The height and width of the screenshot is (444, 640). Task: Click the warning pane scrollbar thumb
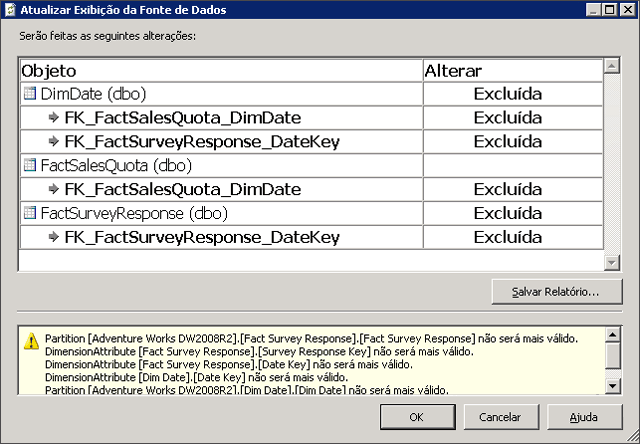[x=613, y=356]
